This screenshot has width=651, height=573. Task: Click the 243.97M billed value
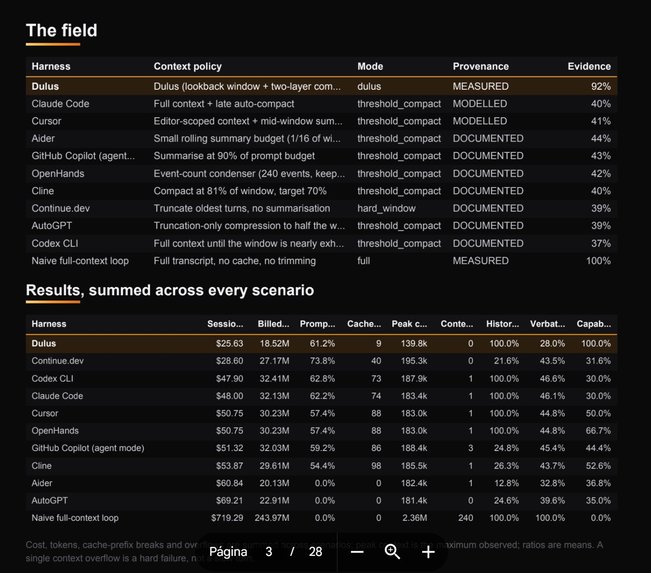coord(272,518)
